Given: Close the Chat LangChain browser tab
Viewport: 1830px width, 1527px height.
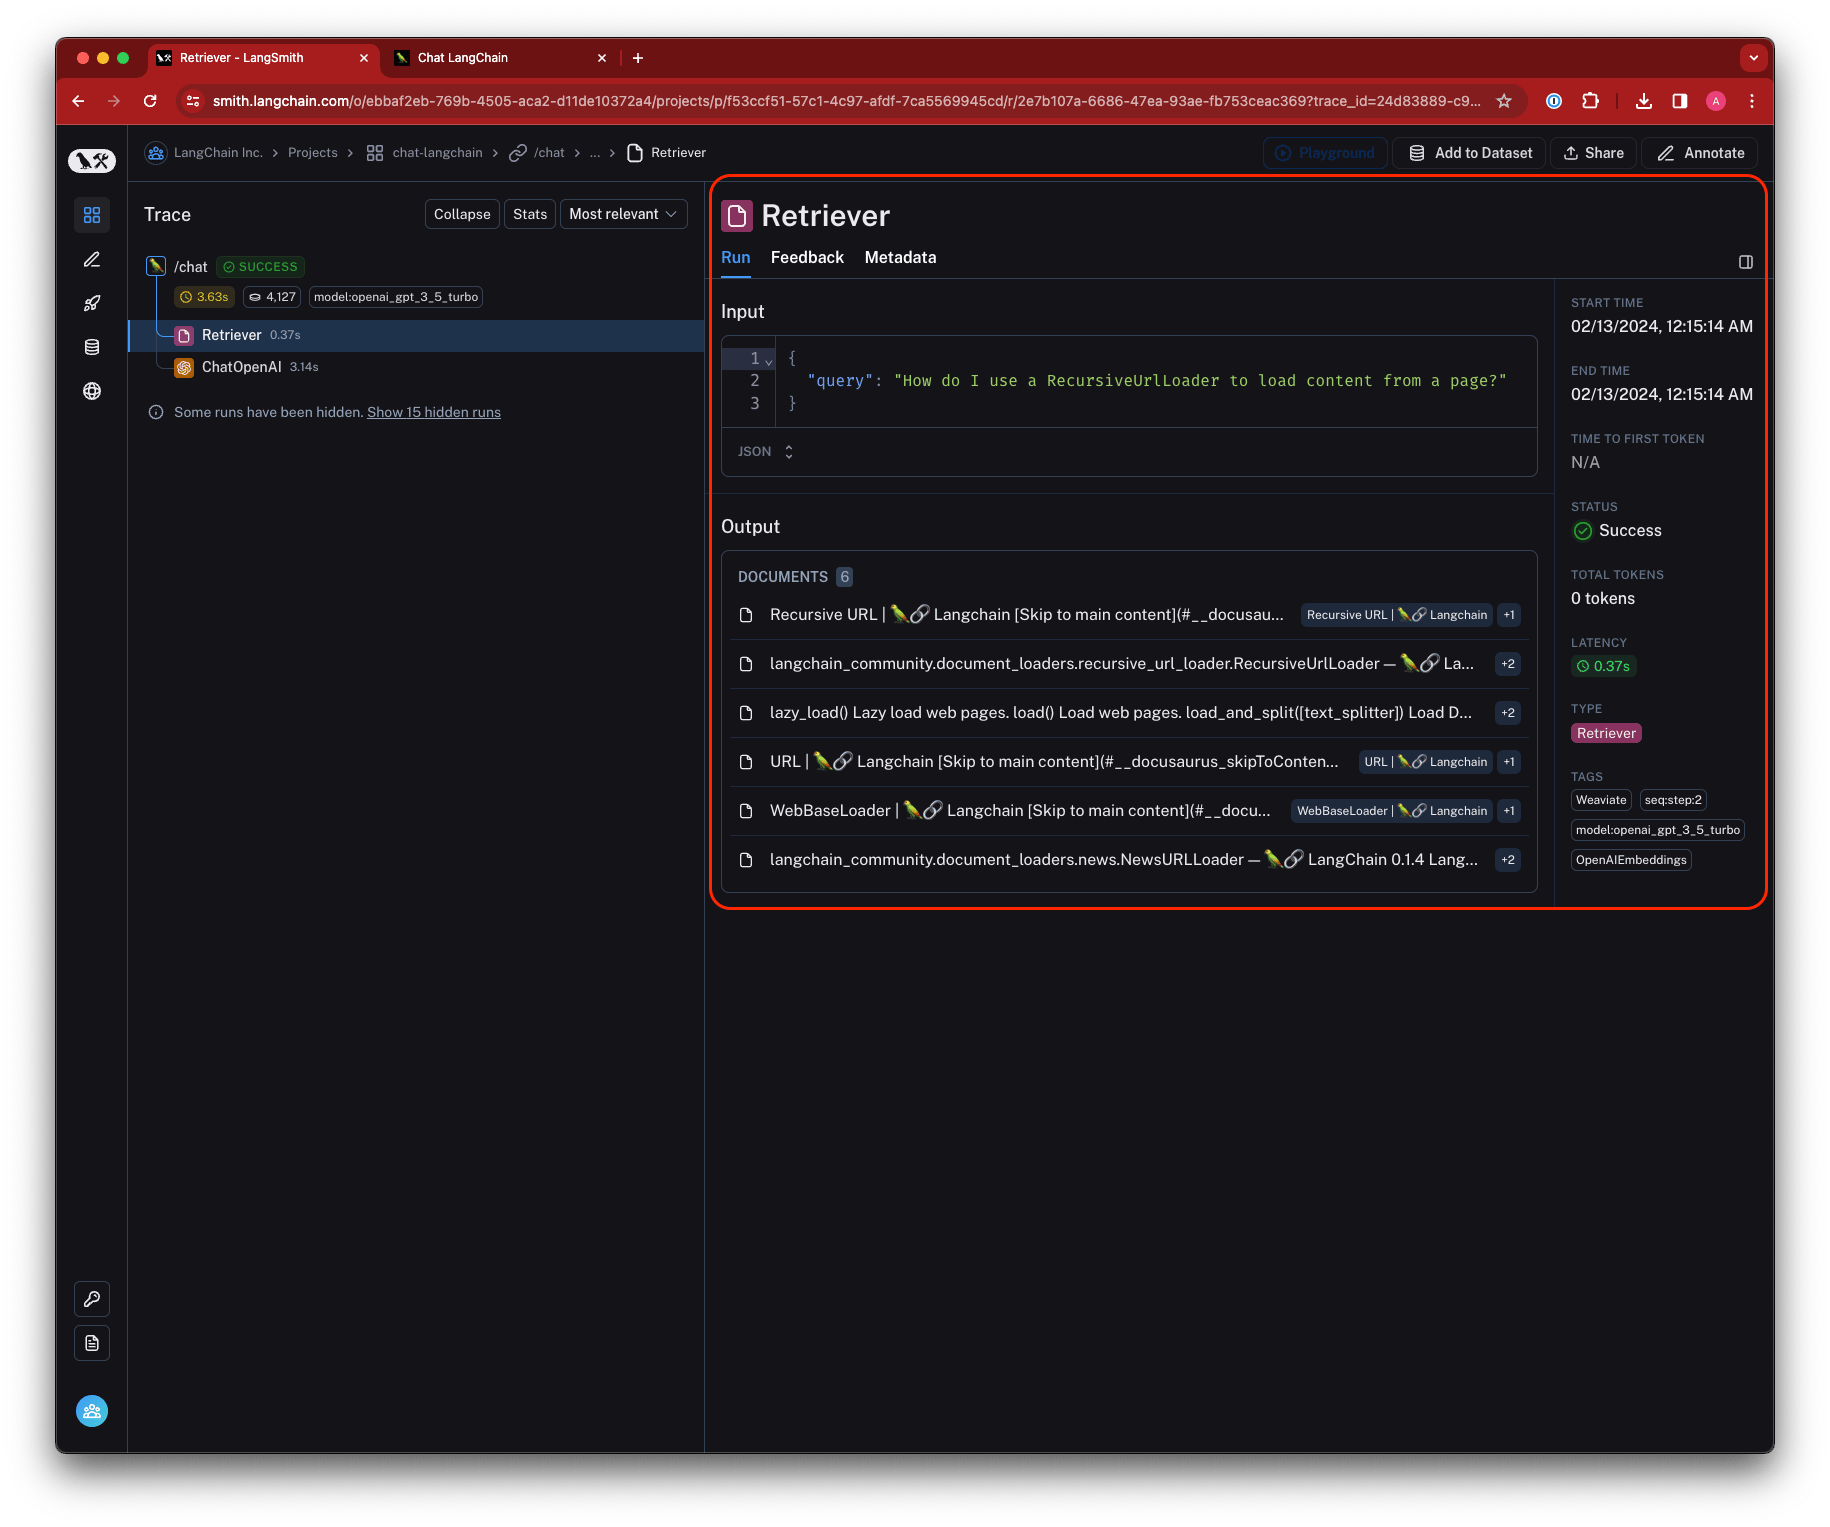Looking at the screenshot, I should (x=602, y=58).
